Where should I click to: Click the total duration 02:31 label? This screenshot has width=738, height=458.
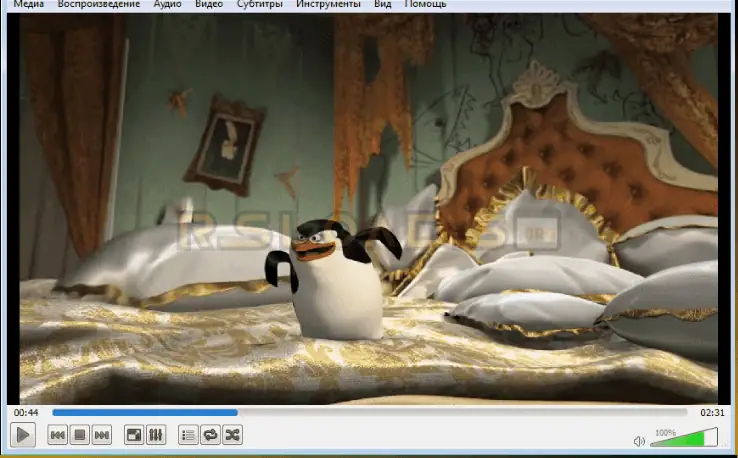coord(712,413)
